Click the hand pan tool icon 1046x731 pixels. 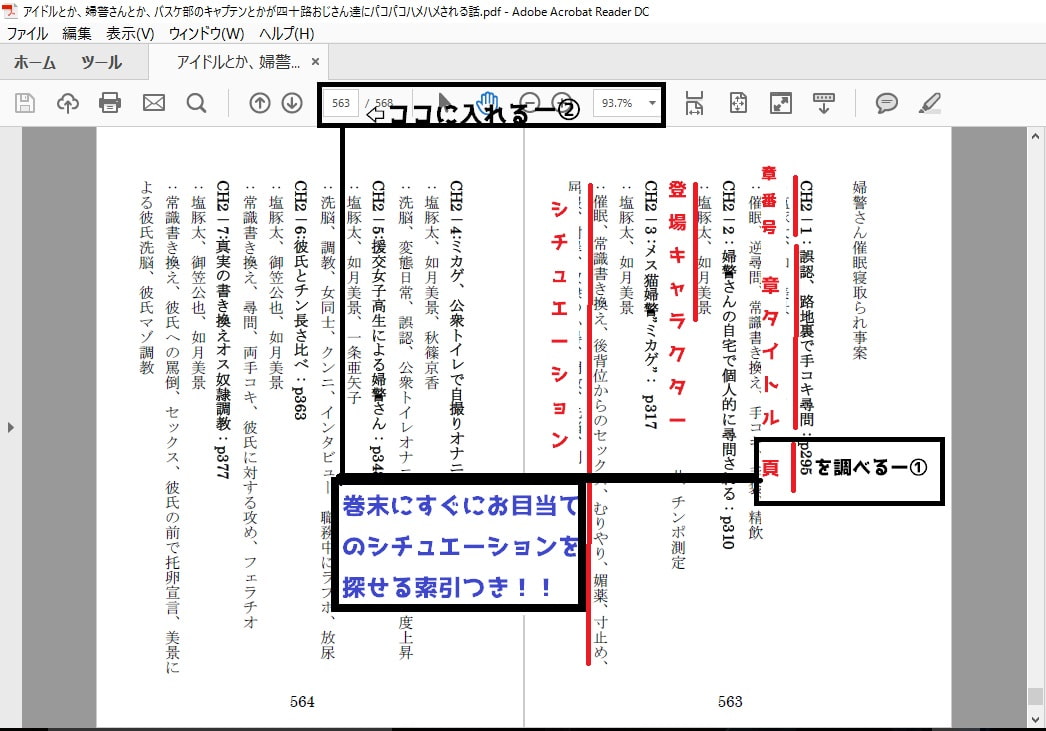[x=488, y=101]
